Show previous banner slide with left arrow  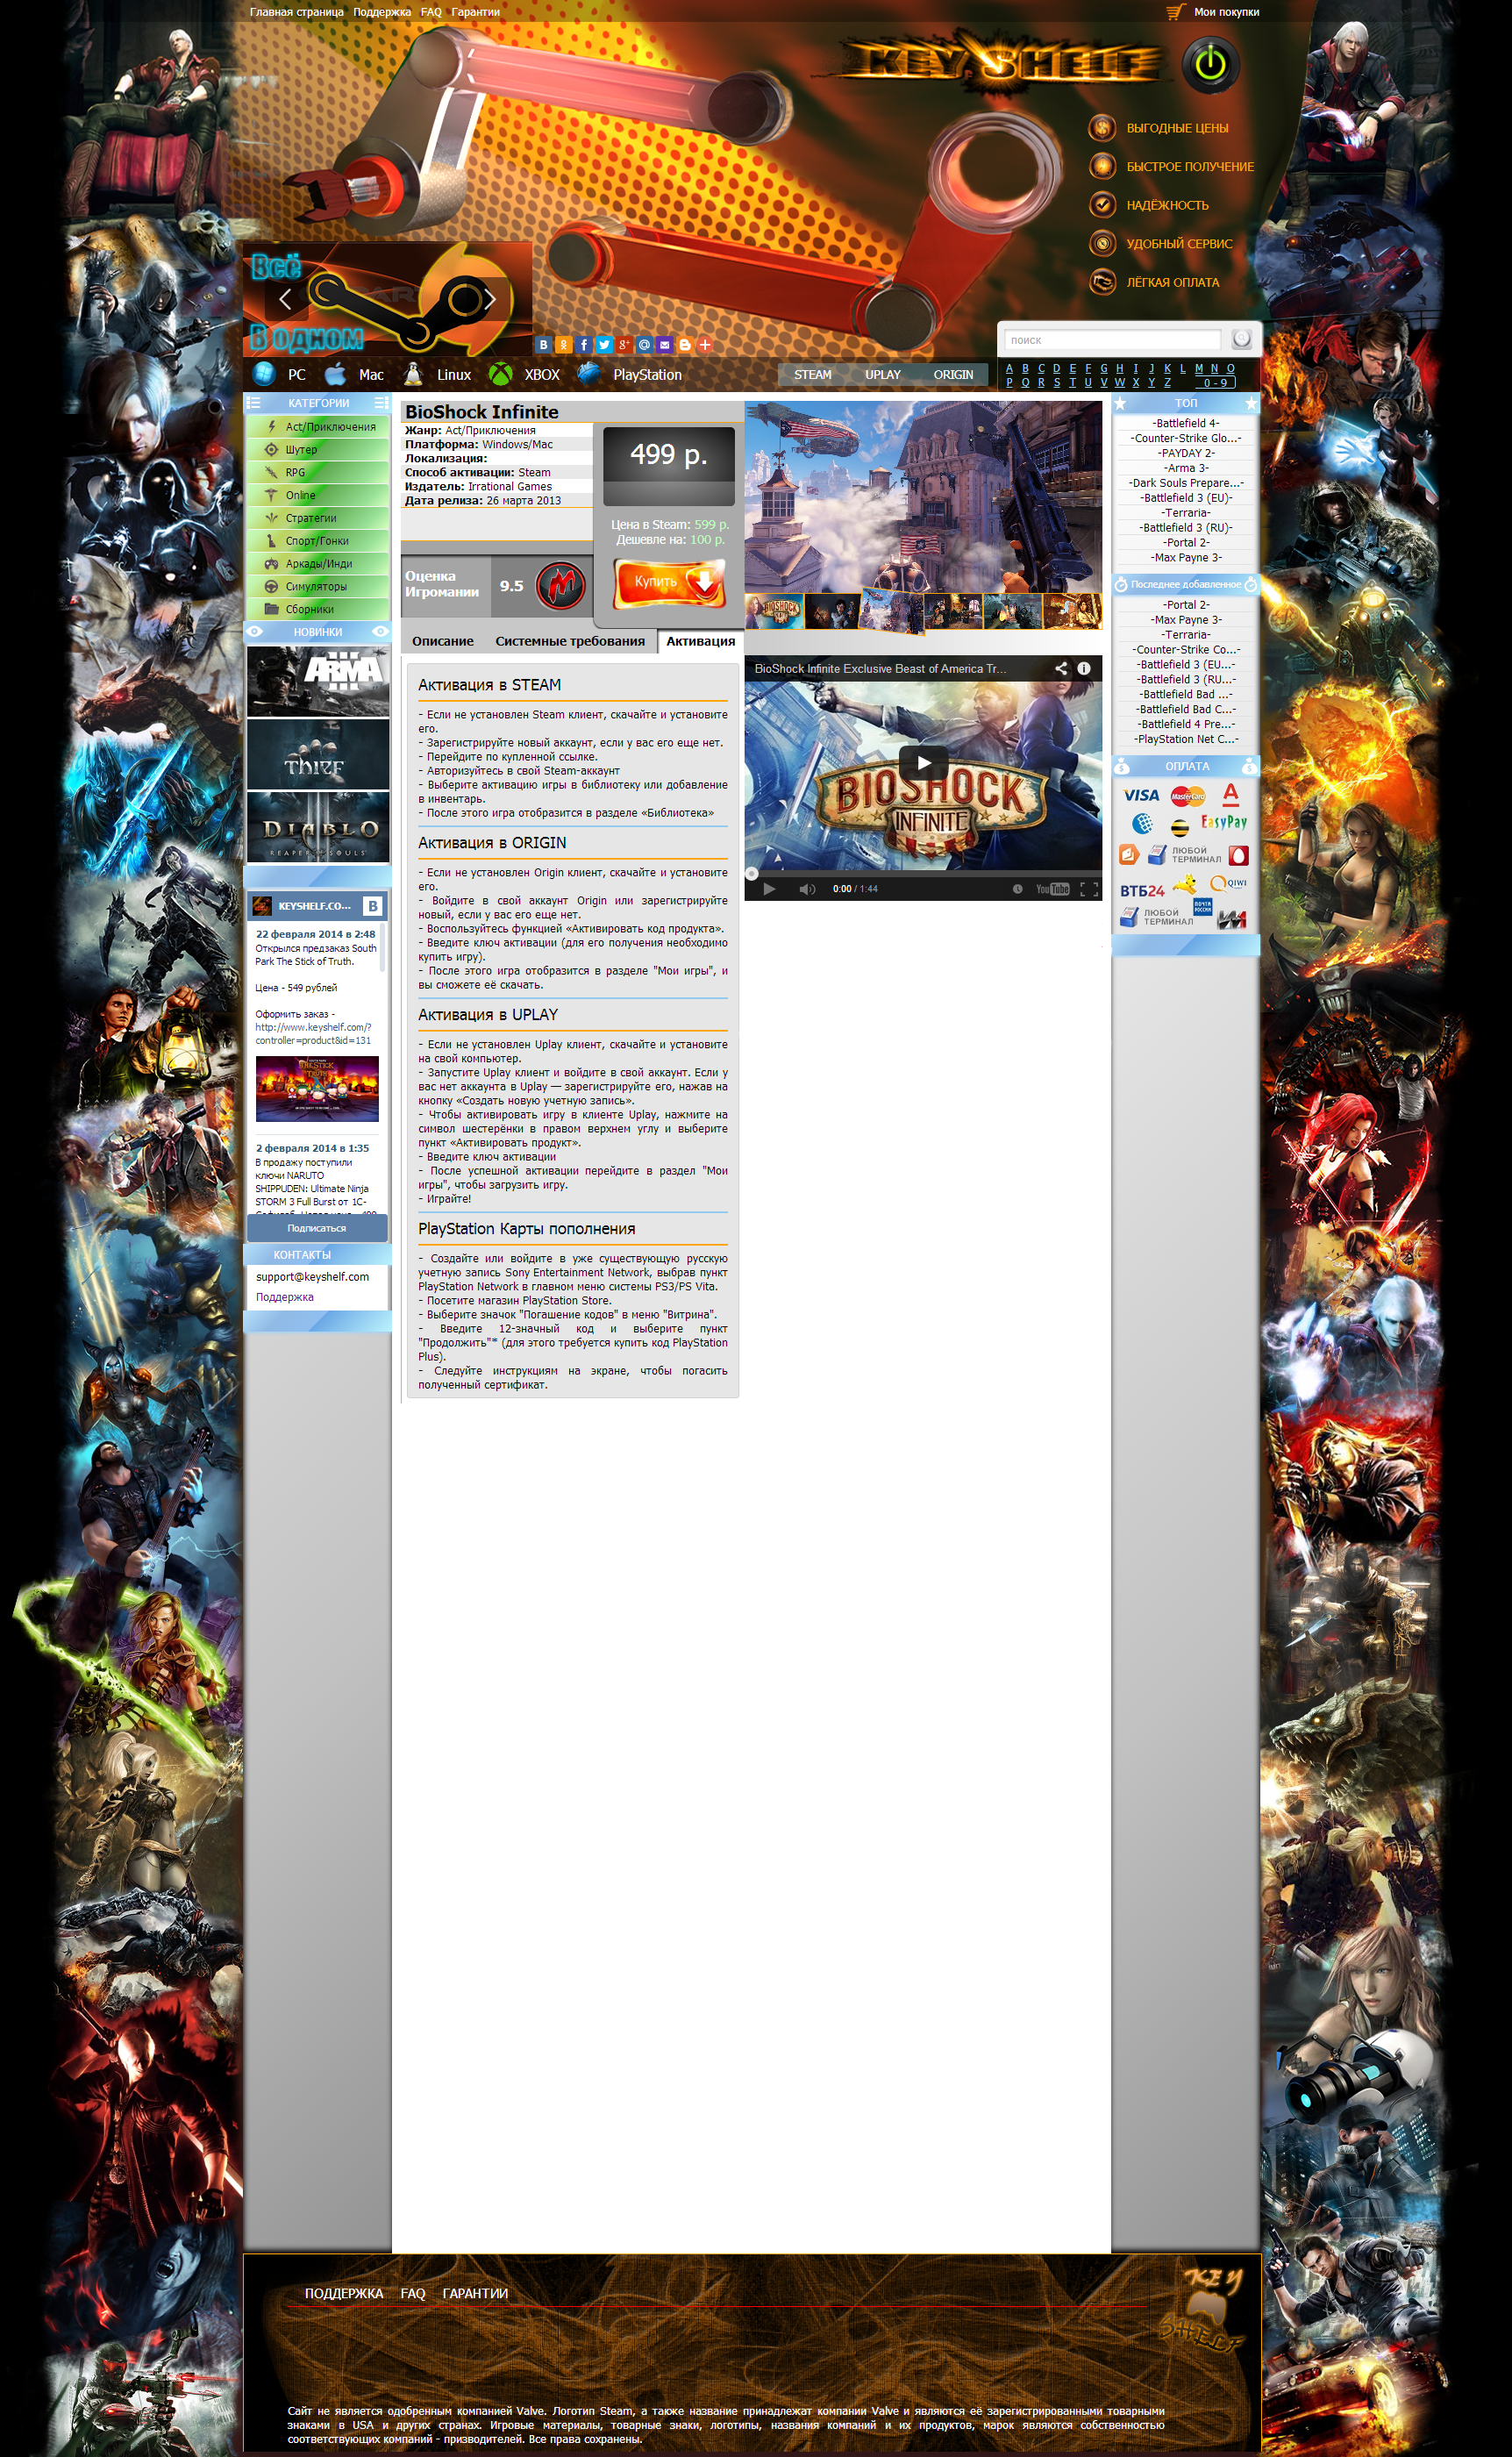tap(286, 298)
